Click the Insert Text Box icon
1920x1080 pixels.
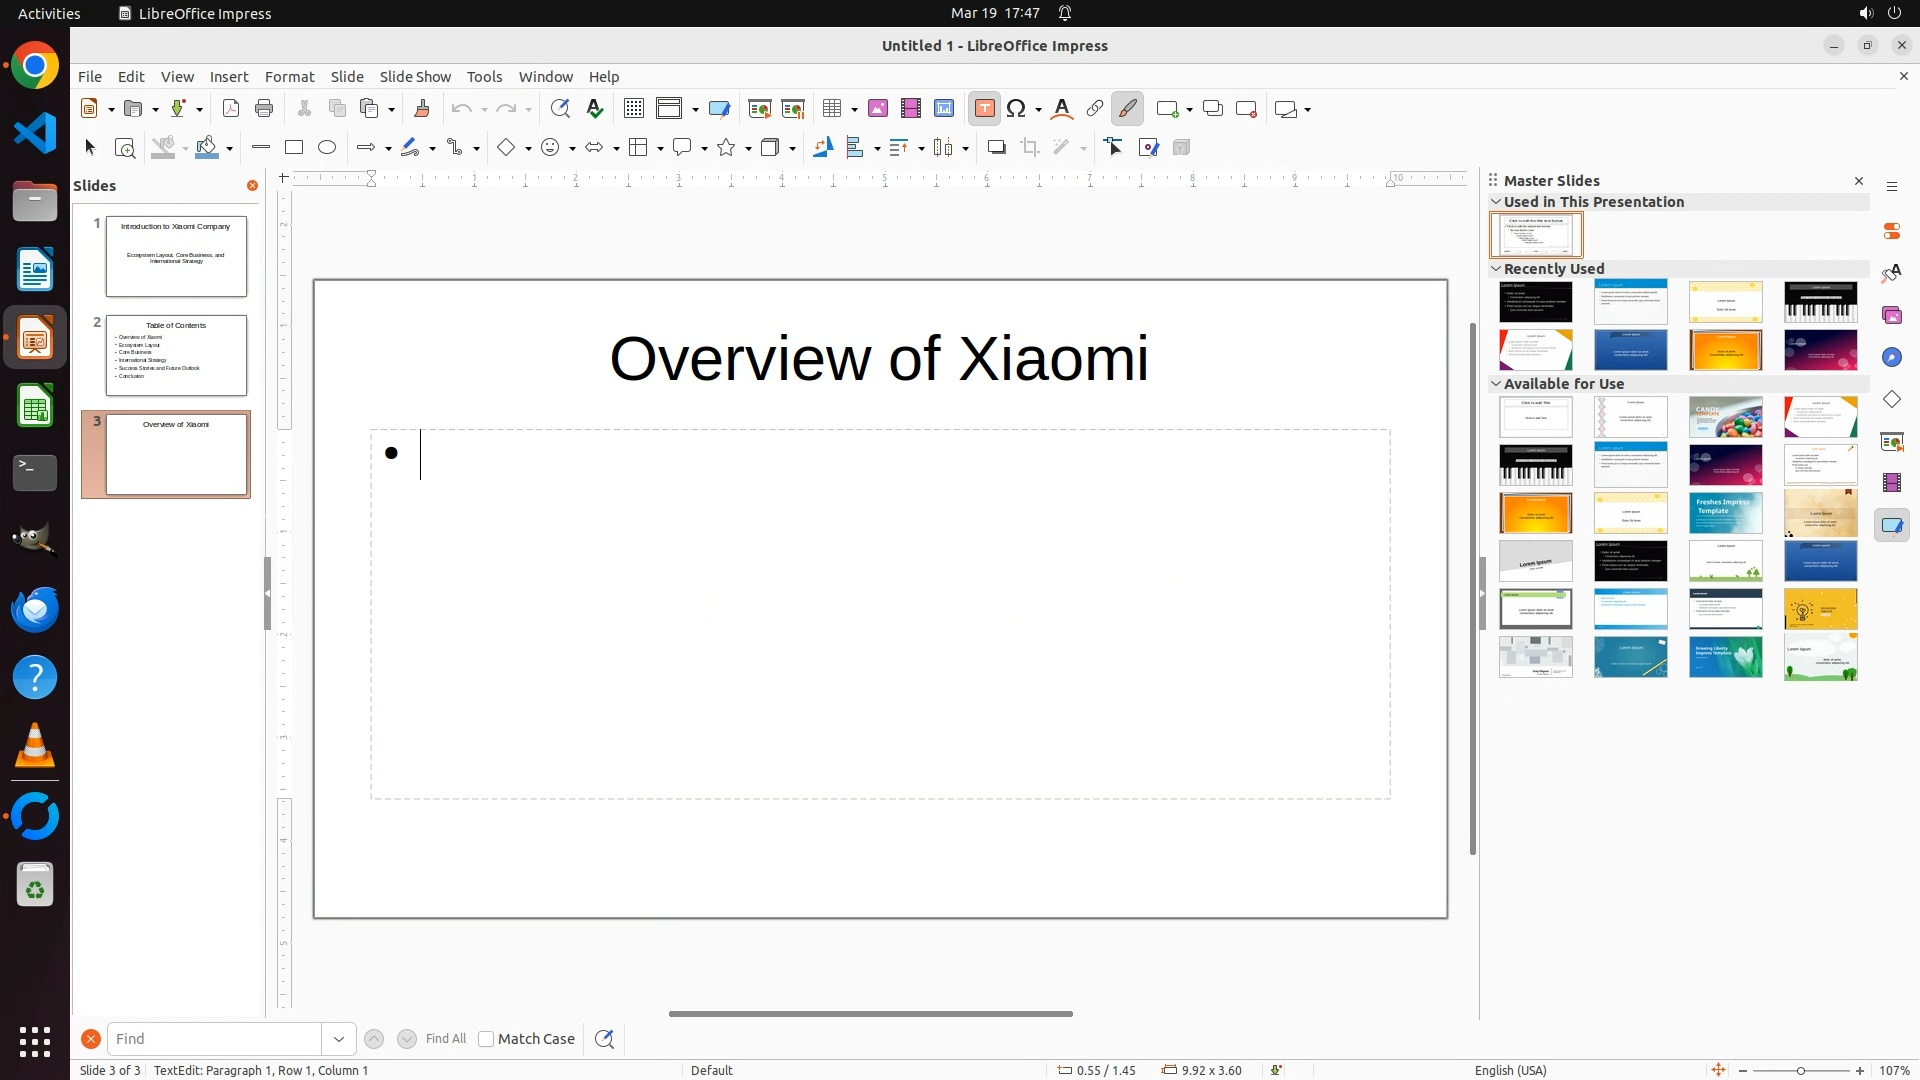[x=984, y=109]
